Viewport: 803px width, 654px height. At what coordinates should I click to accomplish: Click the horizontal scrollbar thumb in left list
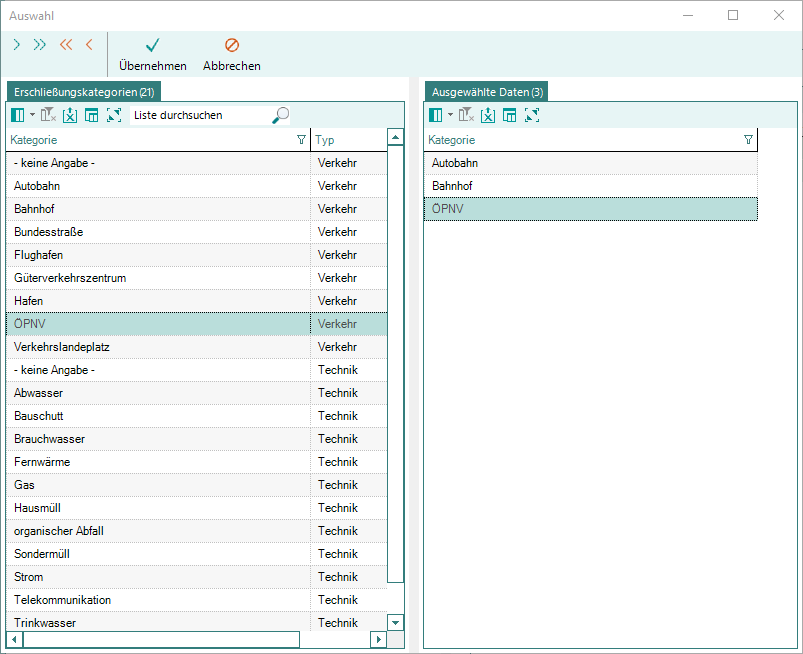pyautogui.click(x=161, y=639)
